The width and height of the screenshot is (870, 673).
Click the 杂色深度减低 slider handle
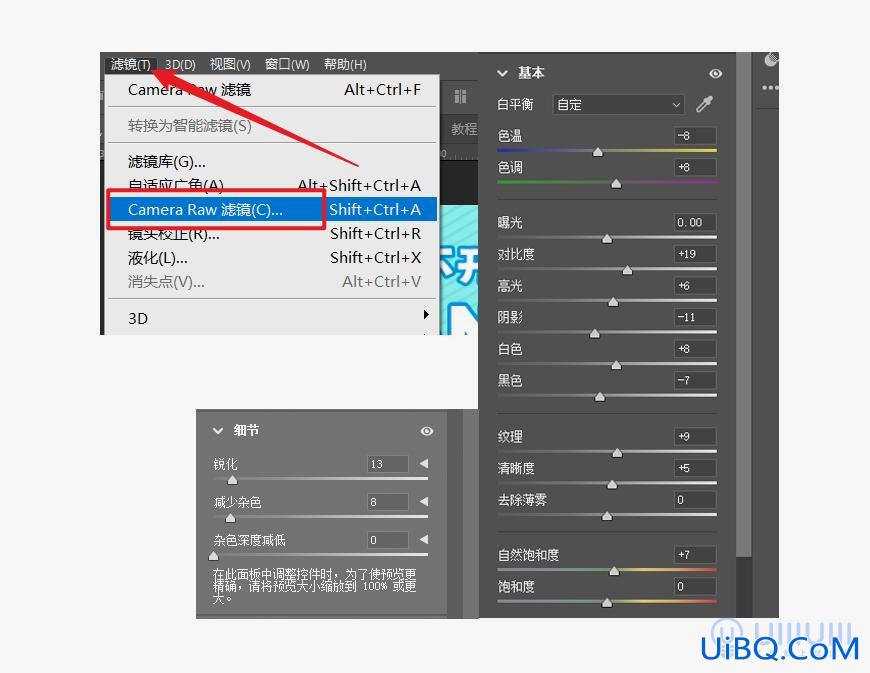point(214,555)
